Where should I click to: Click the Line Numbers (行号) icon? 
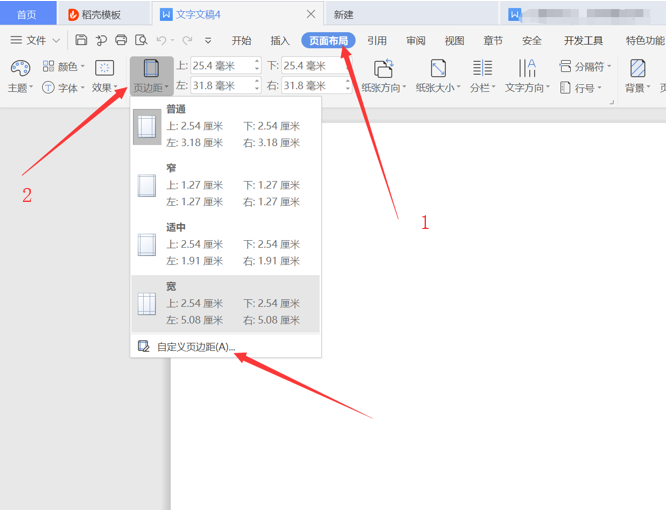click(x=565, y=88)
